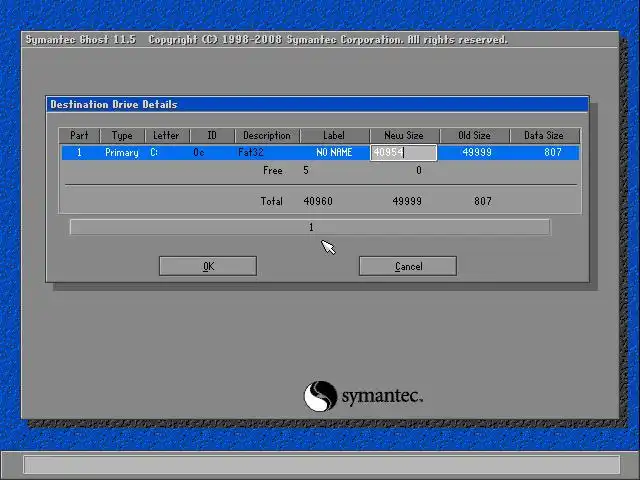640x480 pixels.
Task: Click the Destination Drive Details title bar
Action: (318, 104)
